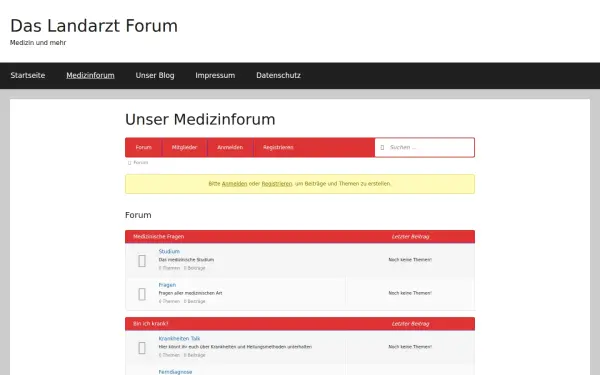Switch to the Mitglieder tab
This screenshot has width=600, height=375.
click(184, 147)
